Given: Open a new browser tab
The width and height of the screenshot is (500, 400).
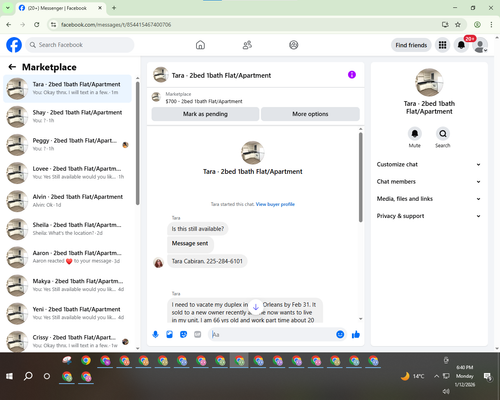Looking at the screenshot, I should click(x=114, y=8).
